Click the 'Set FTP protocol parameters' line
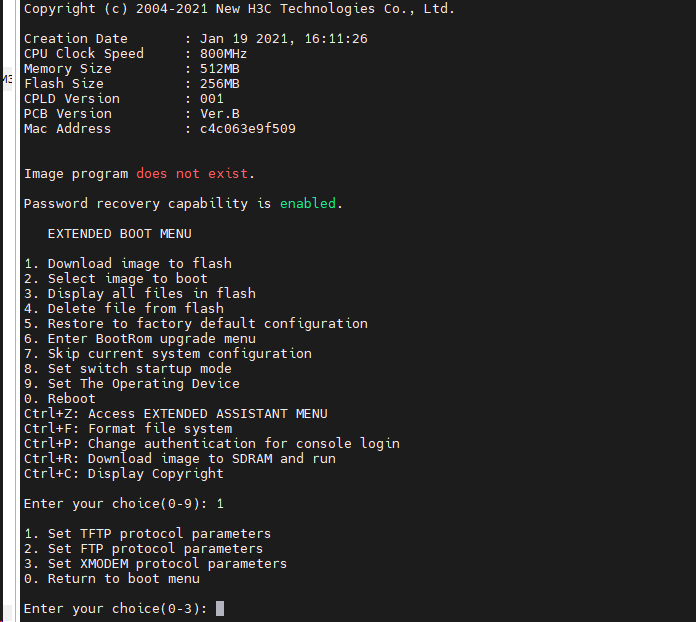The height and width of the screenshot is (622, 696). [143, 548]
